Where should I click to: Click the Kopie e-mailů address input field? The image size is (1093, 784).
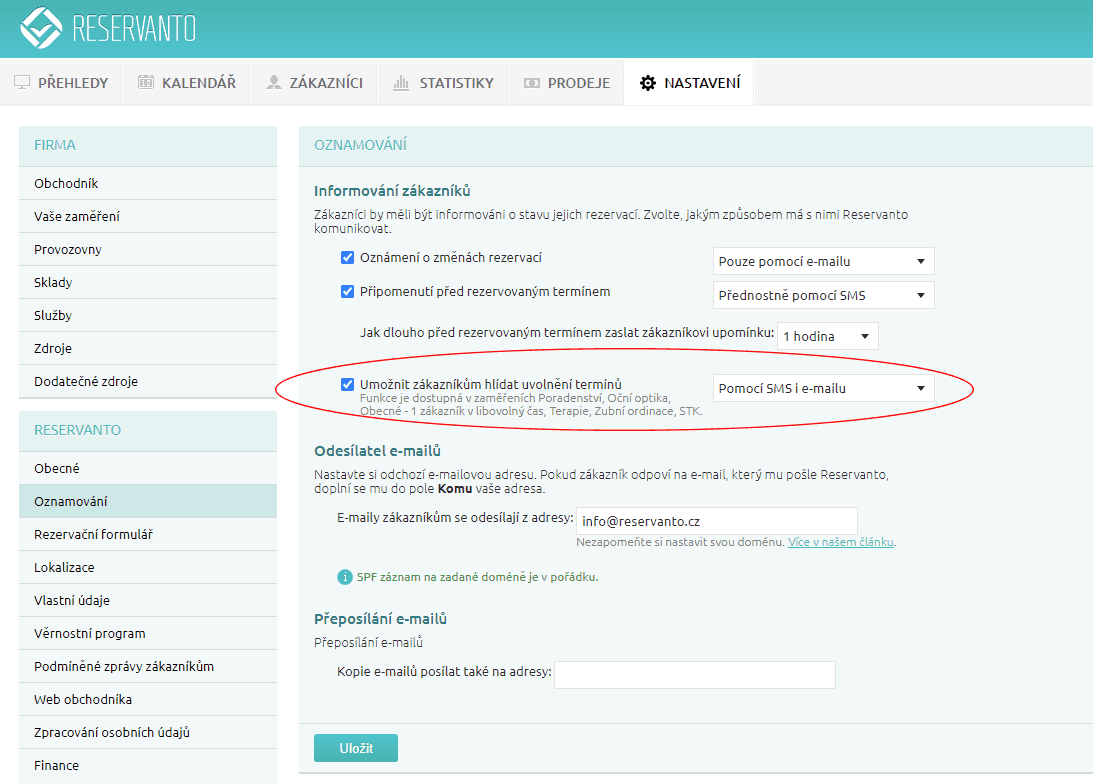point(694,675)
